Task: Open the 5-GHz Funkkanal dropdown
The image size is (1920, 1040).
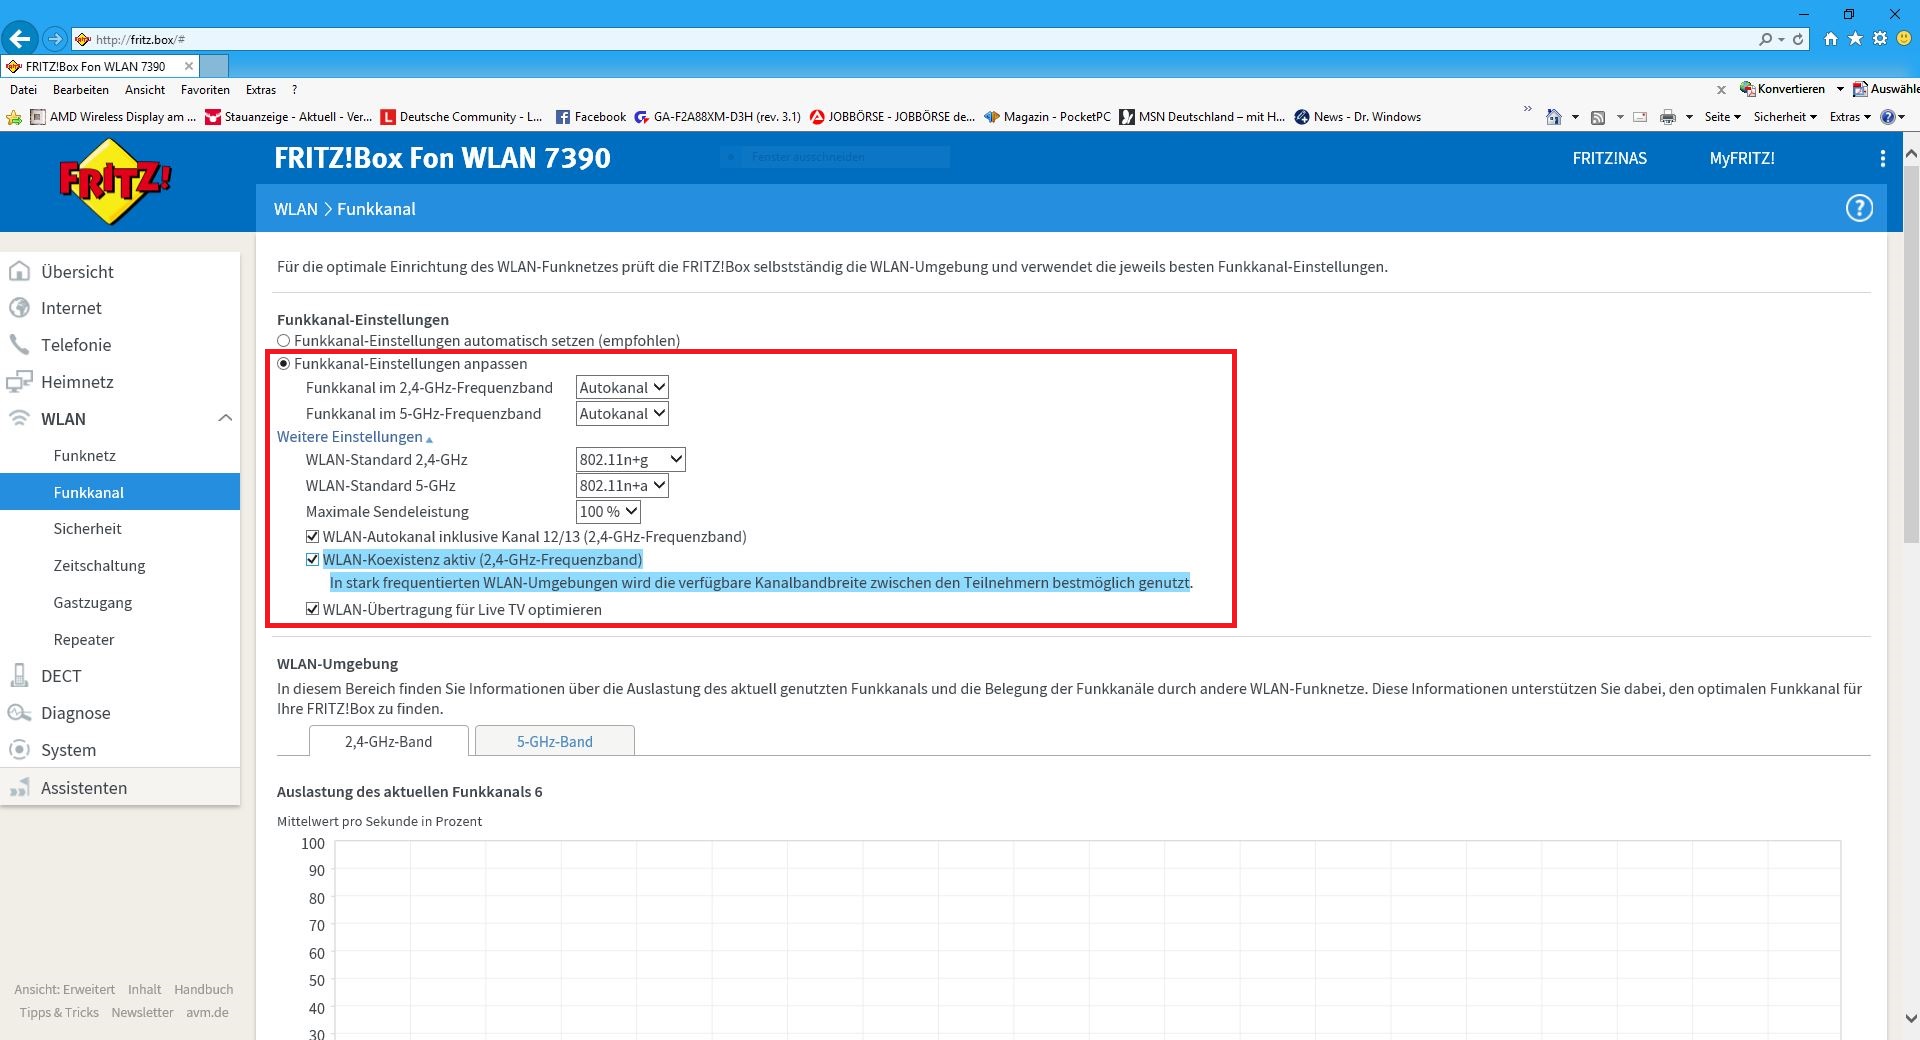Action: coord(622,414)
